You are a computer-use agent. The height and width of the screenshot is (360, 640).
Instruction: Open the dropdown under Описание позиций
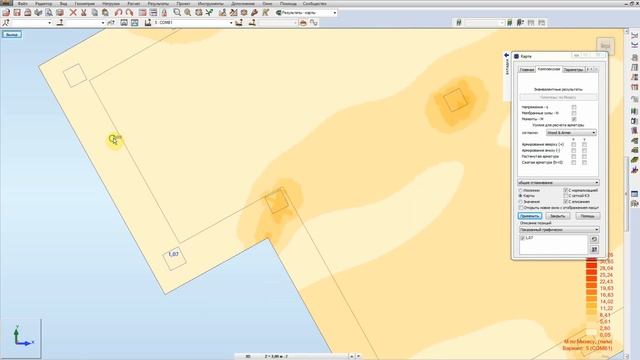coord(559,230)
